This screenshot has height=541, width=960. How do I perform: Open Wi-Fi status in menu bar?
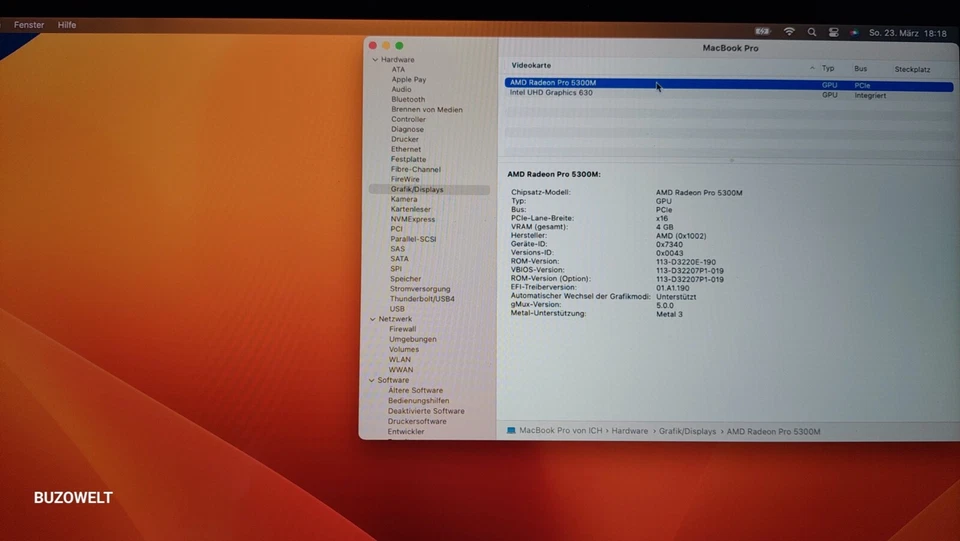789,32
